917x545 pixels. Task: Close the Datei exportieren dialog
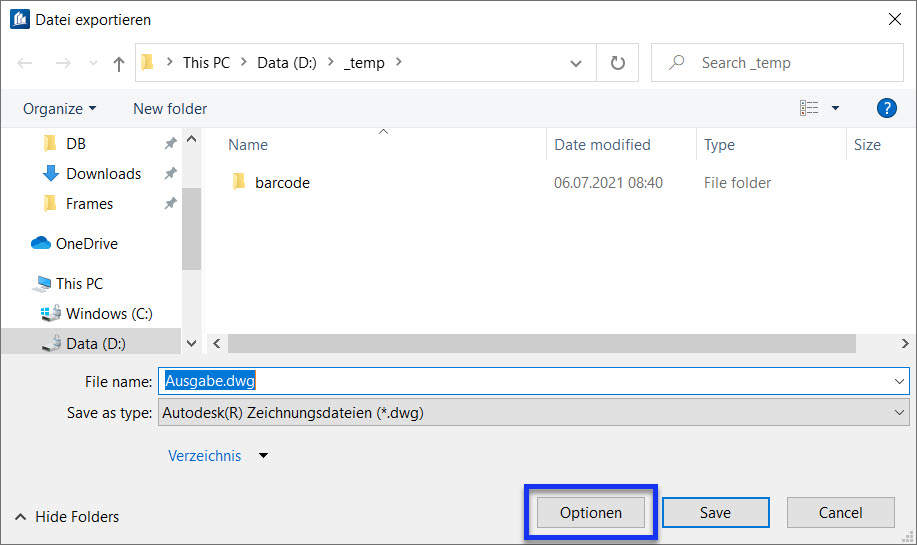point(895,19)
